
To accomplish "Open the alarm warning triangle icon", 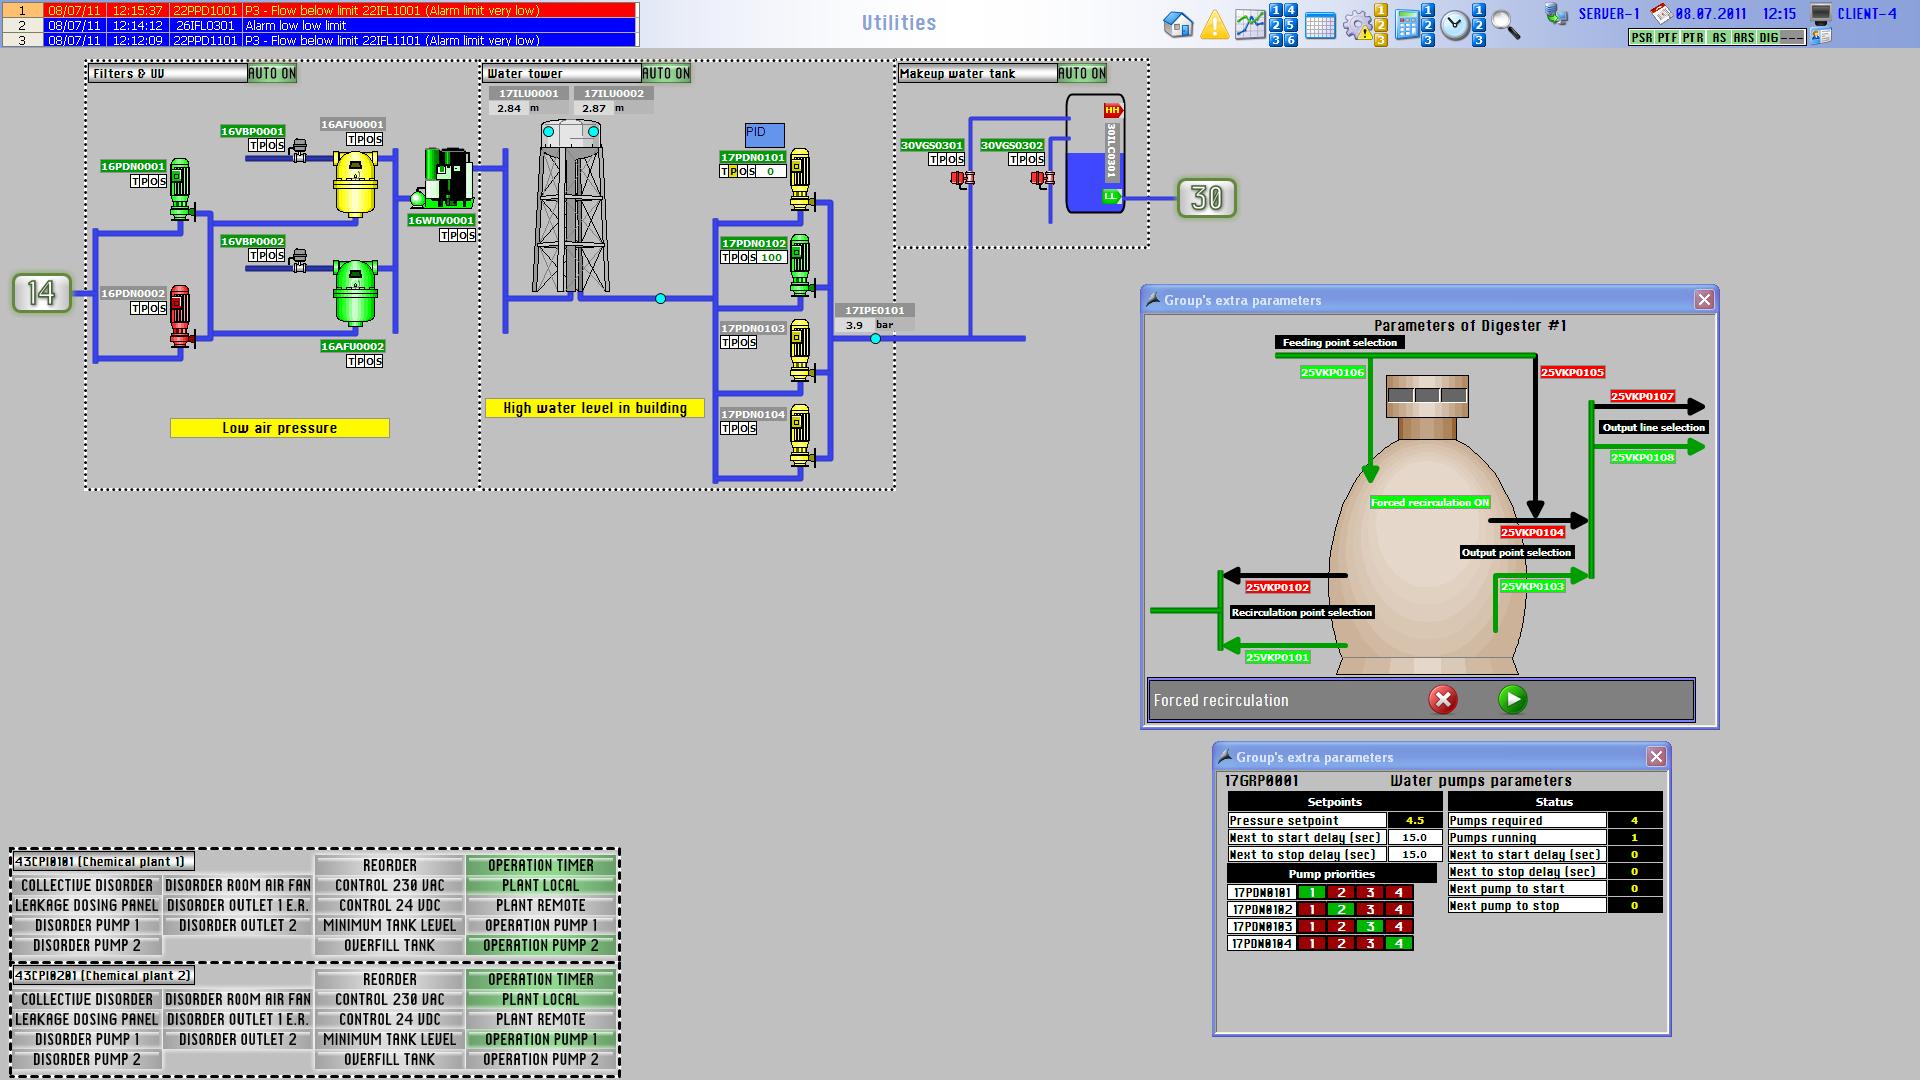I will (1214, 25).
